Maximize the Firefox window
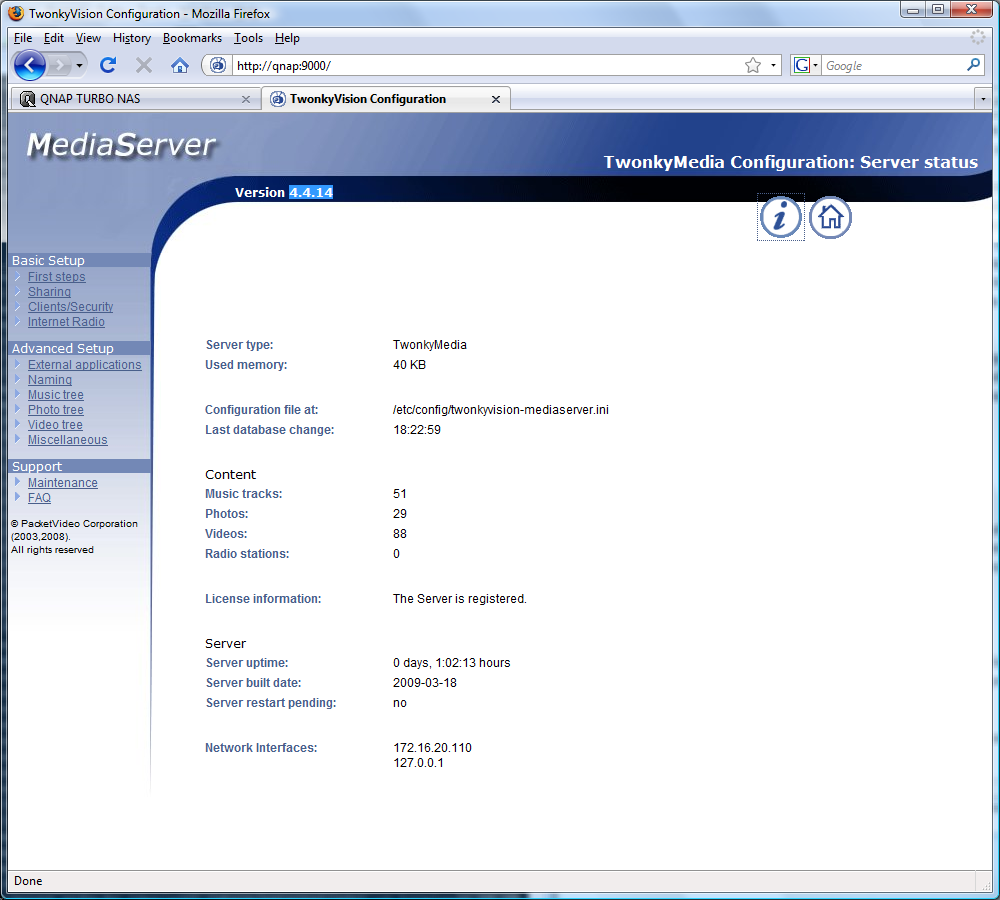This screenshot has height=900, width=1000. pyautogui.click(x=938, y=10)
